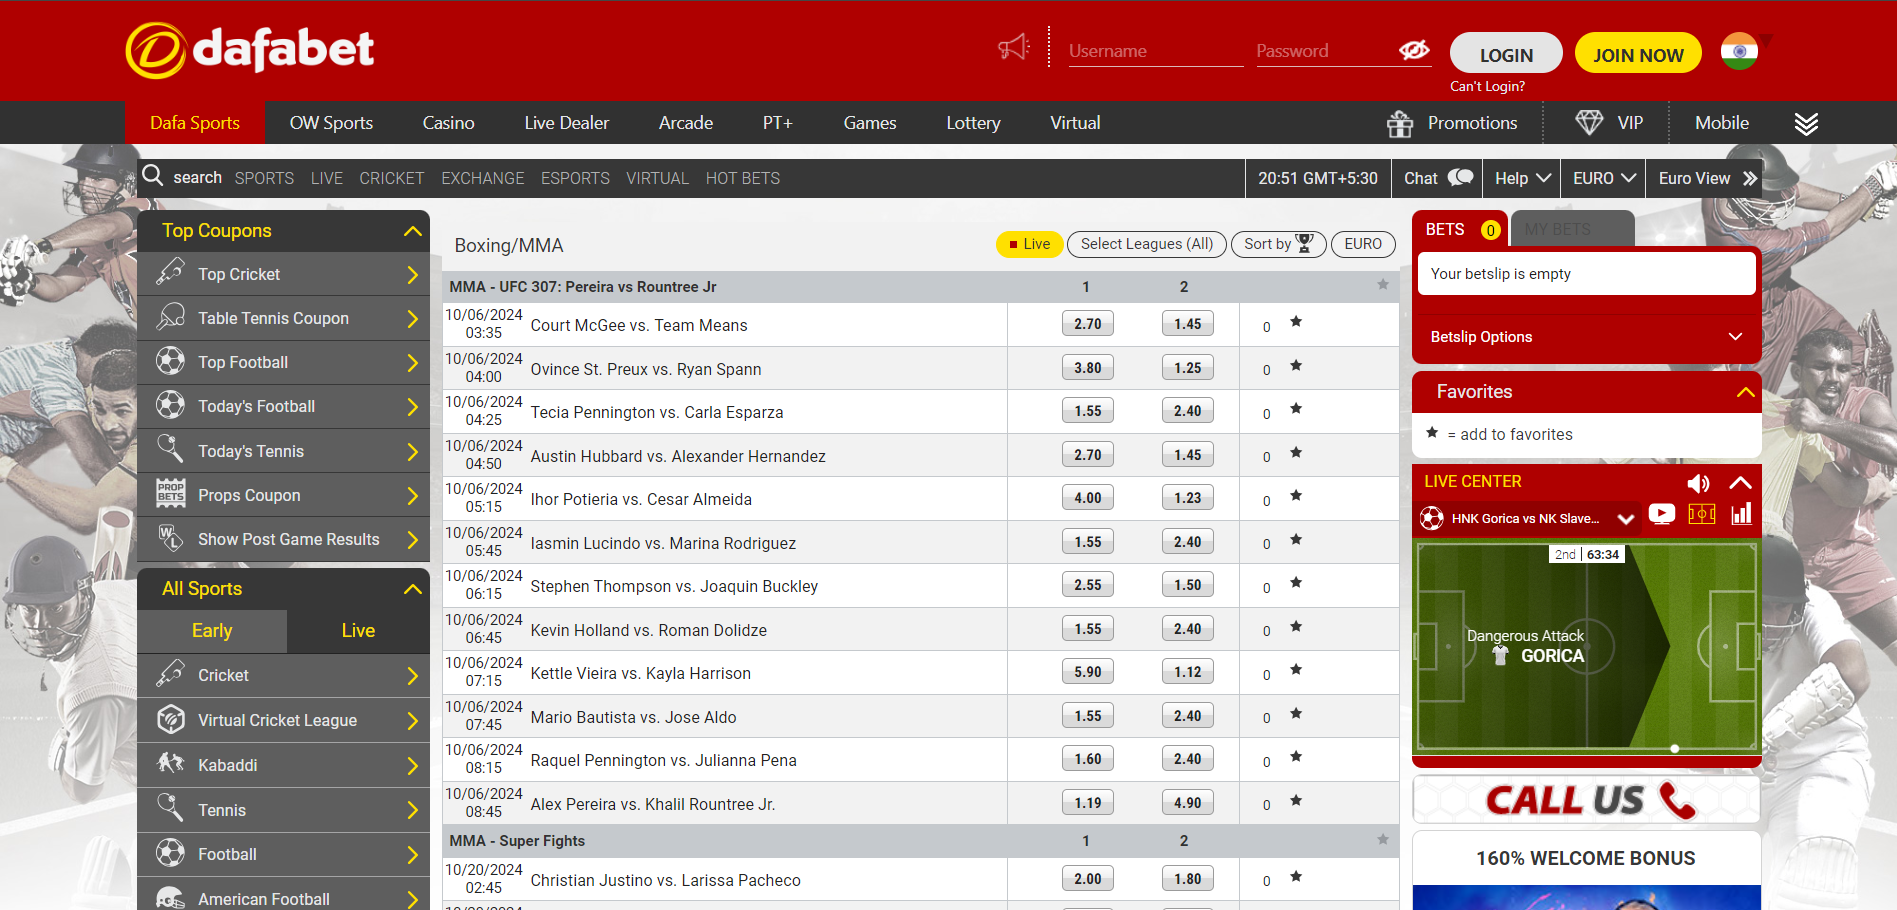Go to Live Dealer
This screenshot has height=910, width=1897.
(567, 123)
